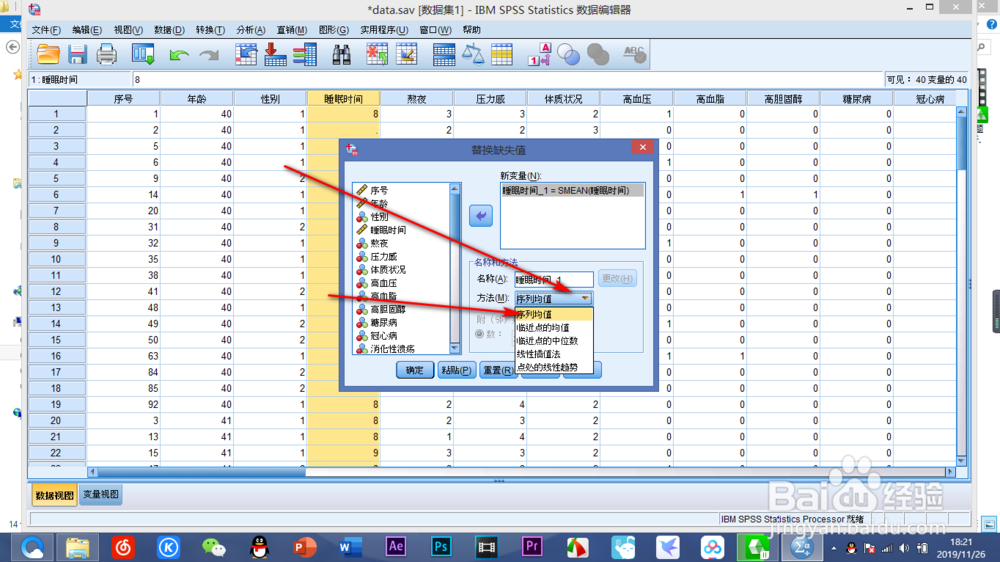Click the 年龄 column header
The width and height of the screenshot is (1000, 562).
click(x=196, y=99)
